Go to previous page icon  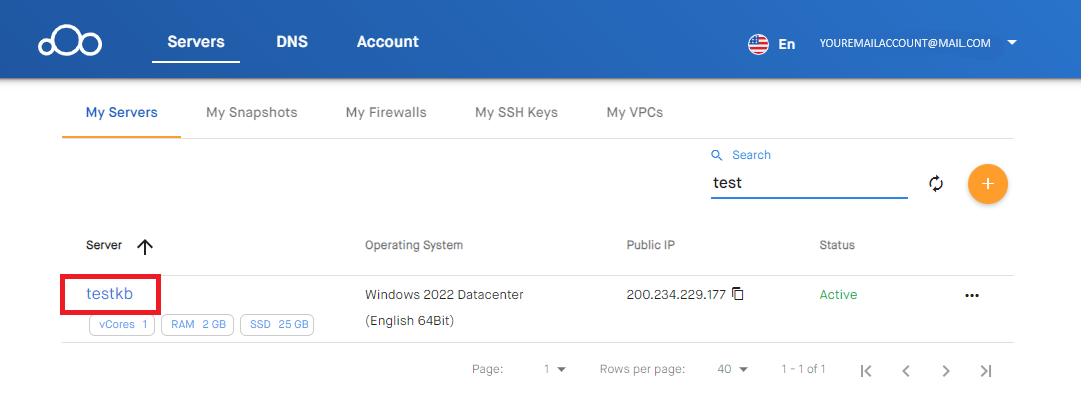[906, 370]
